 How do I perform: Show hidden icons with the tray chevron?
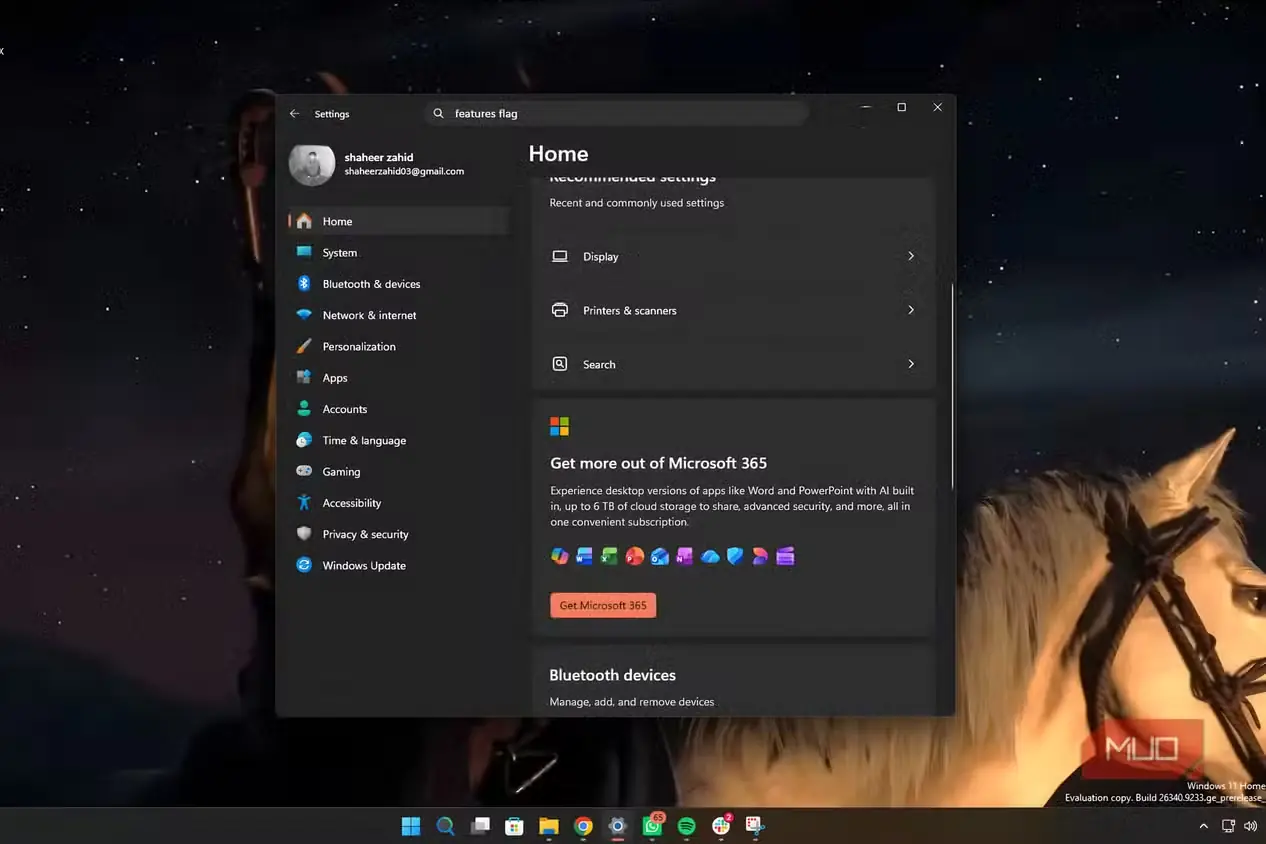click(x=1203, y=826)
